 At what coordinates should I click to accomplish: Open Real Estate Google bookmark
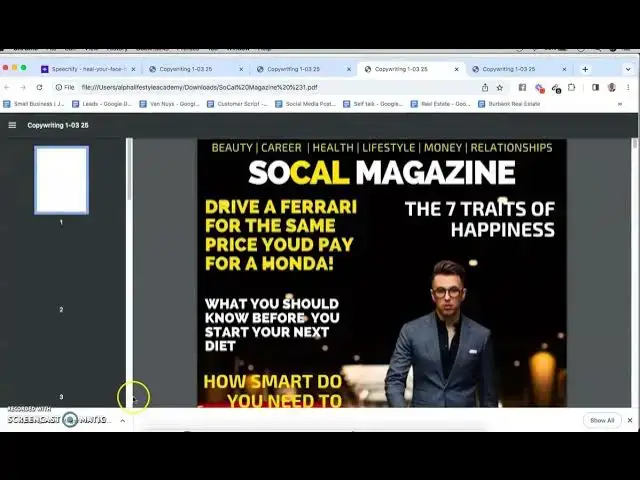[441, 104]
